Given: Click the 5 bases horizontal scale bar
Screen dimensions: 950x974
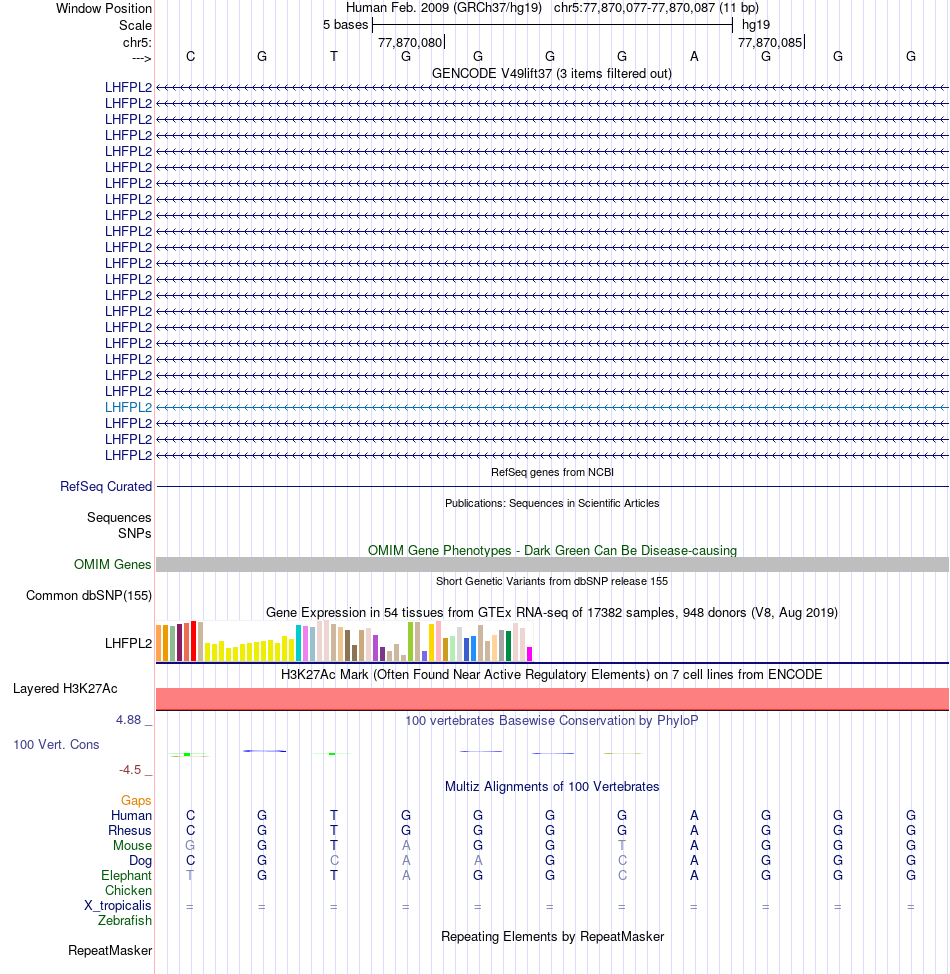Looking at the screenshot, I should coord(552,25).
